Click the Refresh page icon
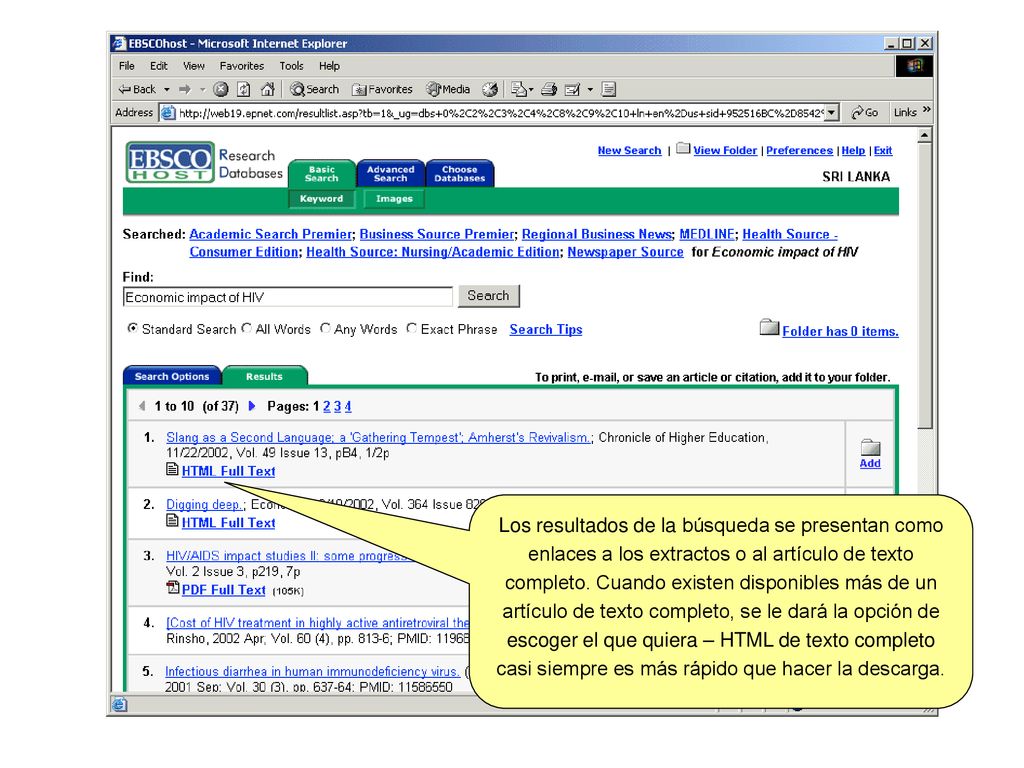The height and width of the screenshot is (768, 1024). (244, 89)
